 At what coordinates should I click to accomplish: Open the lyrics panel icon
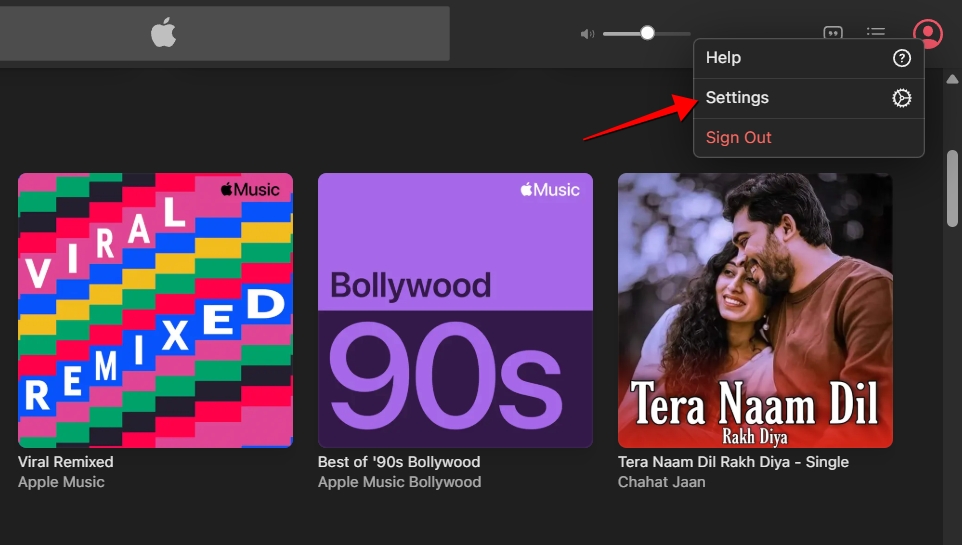click(833, 32)
